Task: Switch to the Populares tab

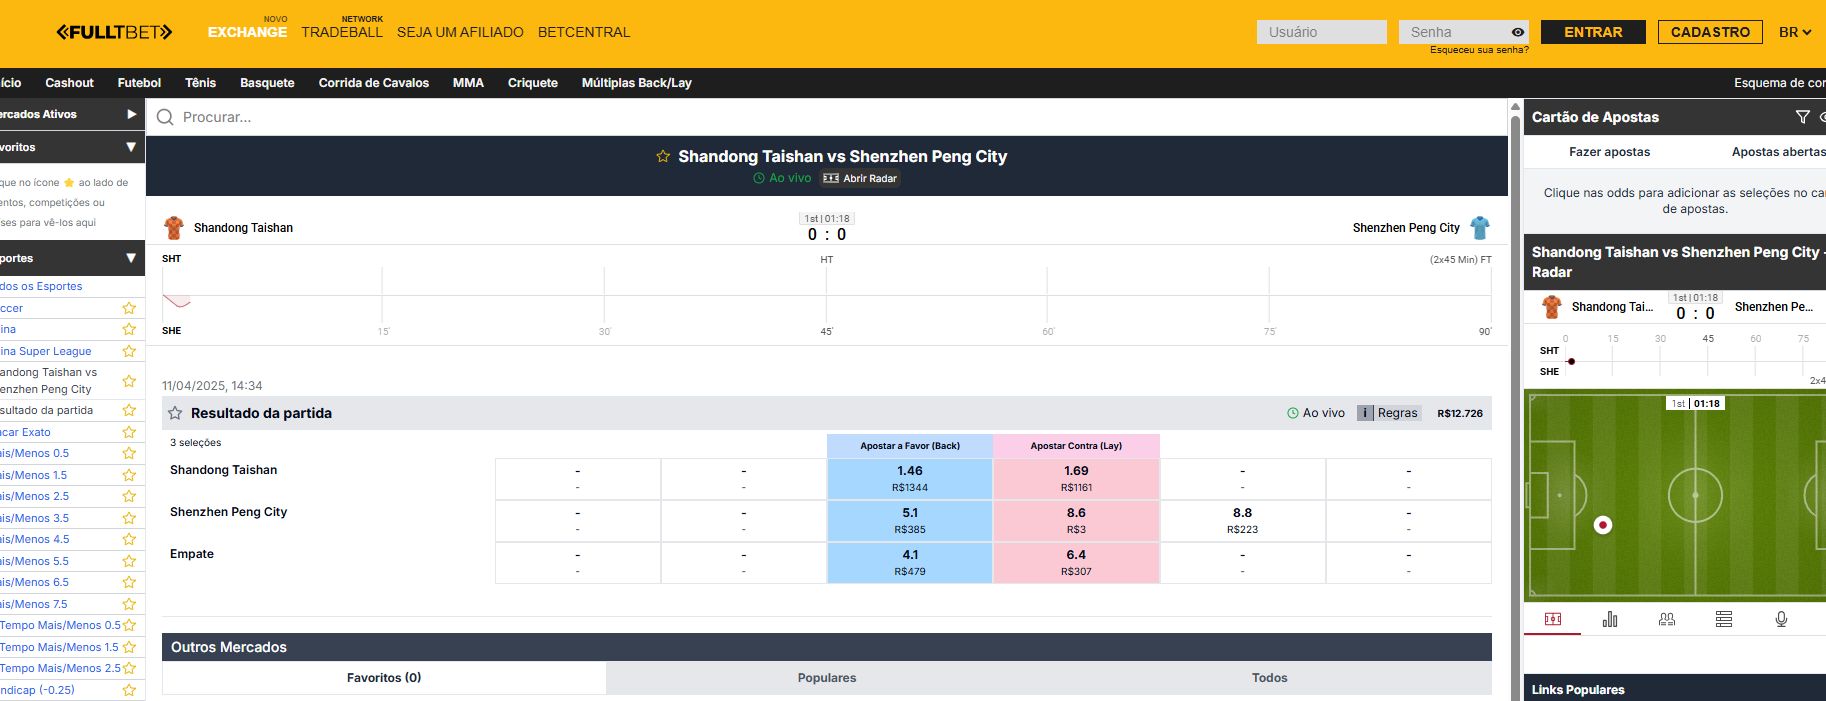Action: point(827,678)
